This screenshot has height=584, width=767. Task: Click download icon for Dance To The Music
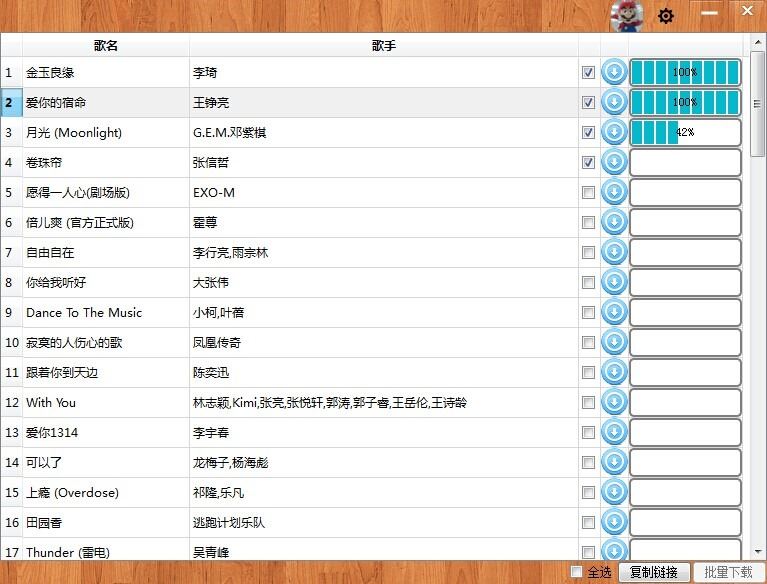(x=614, y=312)
